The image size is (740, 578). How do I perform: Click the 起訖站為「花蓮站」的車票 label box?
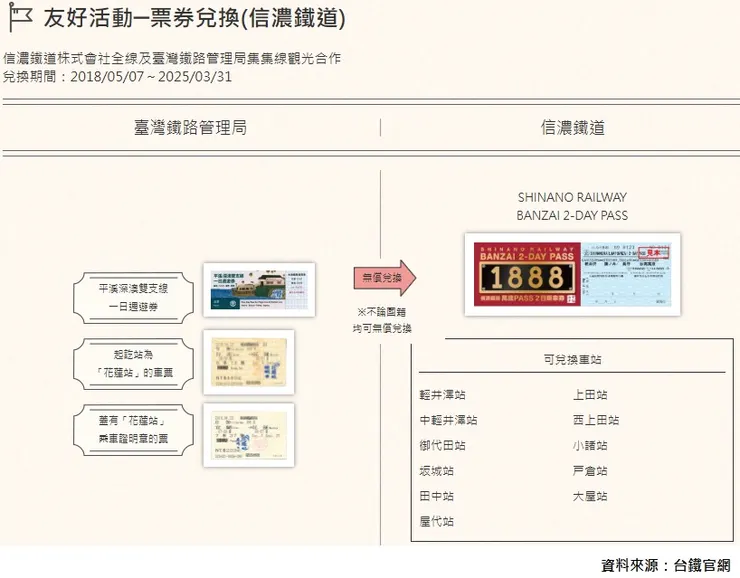(133, 364)
